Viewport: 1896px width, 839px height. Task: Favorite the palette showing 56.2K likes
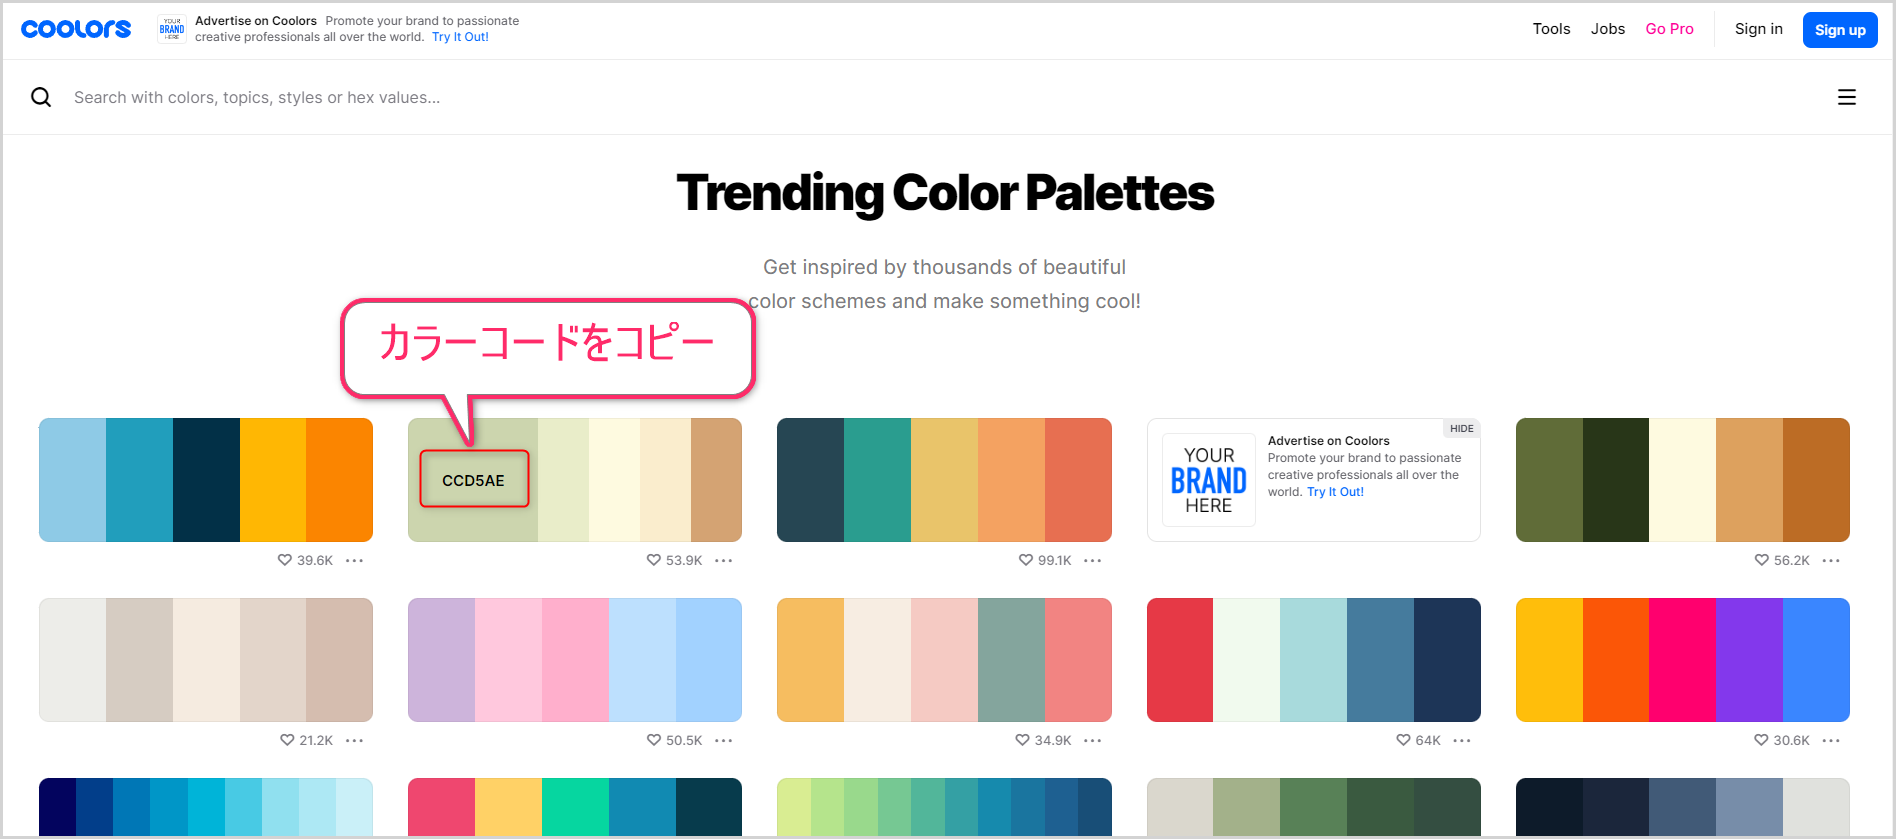1762,560
